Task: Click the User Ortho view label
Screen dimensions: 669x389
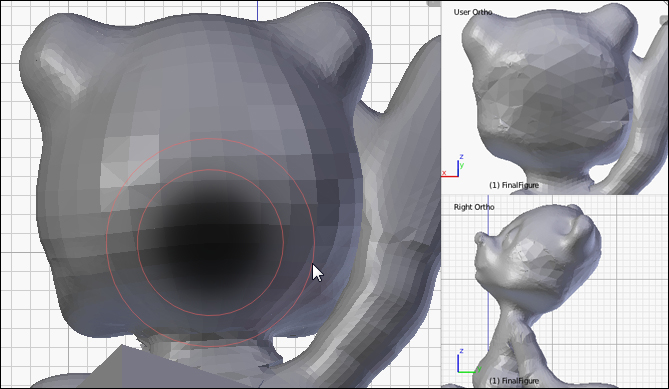Action: pos(473,12)
